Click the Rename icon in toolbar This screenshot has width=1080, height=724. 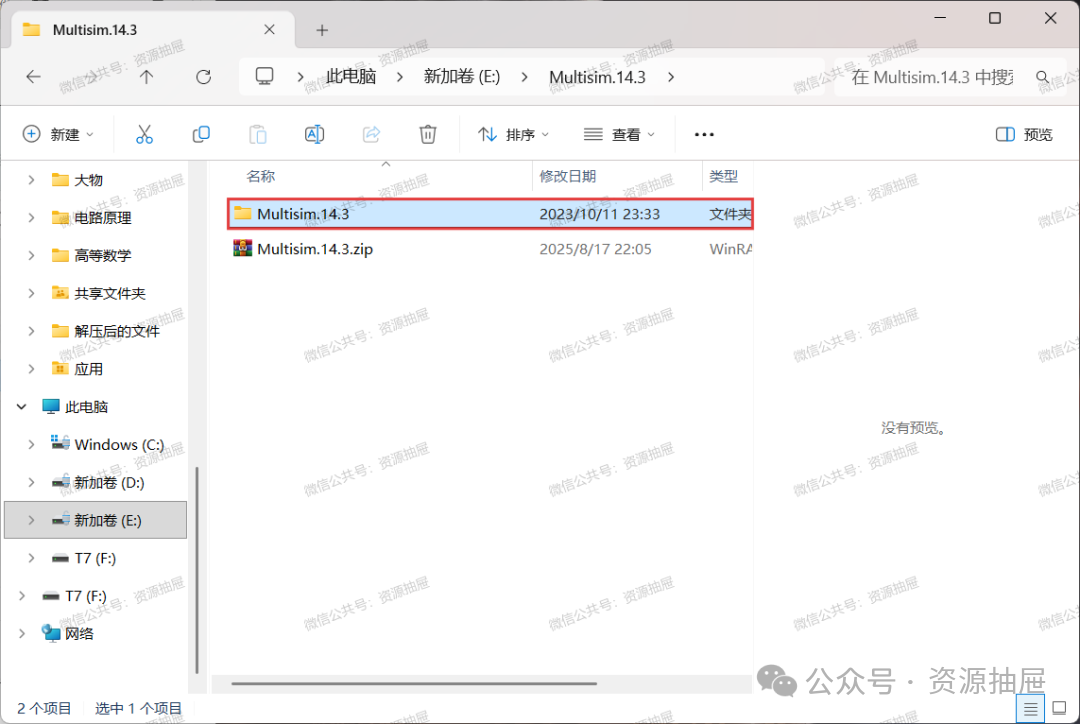[314, 134]
